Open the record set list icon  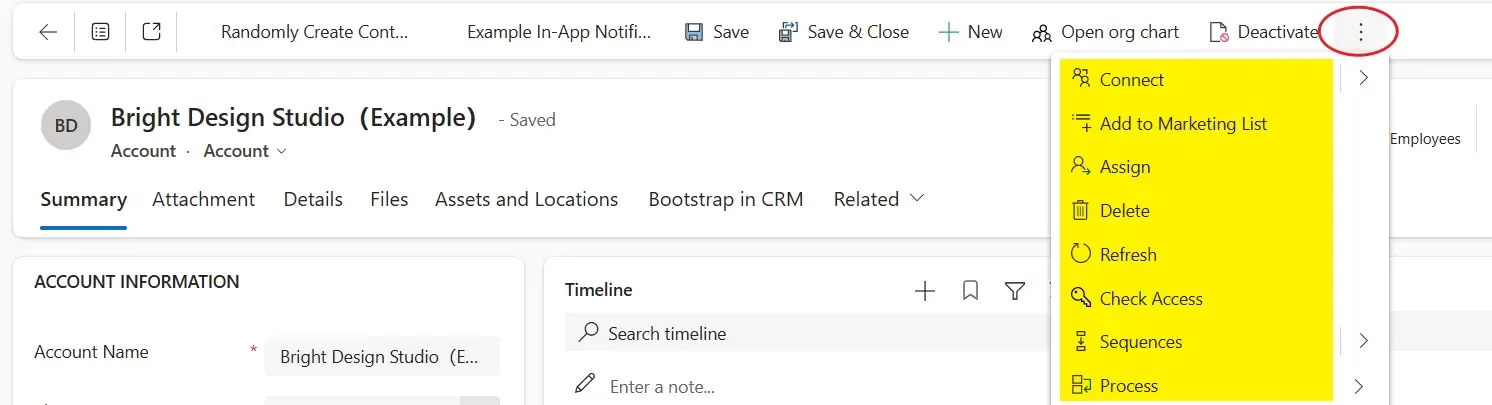(x=100, y=32)
